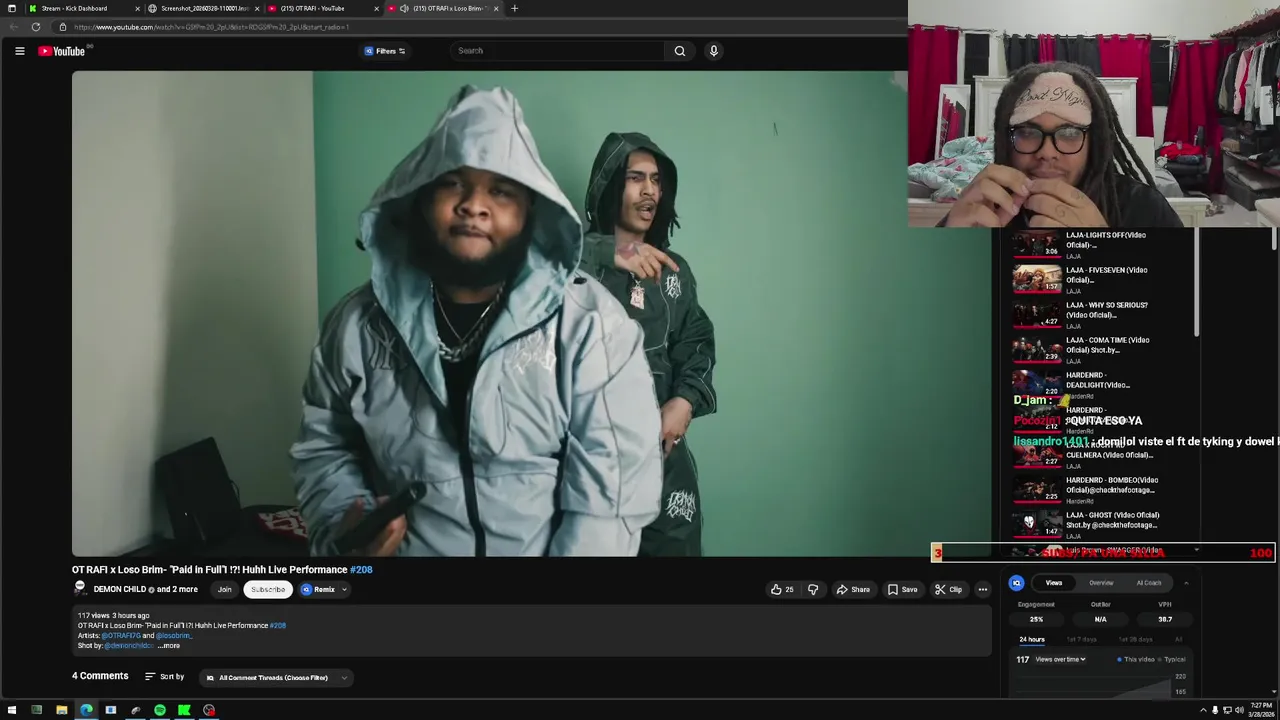Open DEMON CHILD and 2 more channel link
The height and width of the screenshot is (720, 1280).
pos(146,590)
